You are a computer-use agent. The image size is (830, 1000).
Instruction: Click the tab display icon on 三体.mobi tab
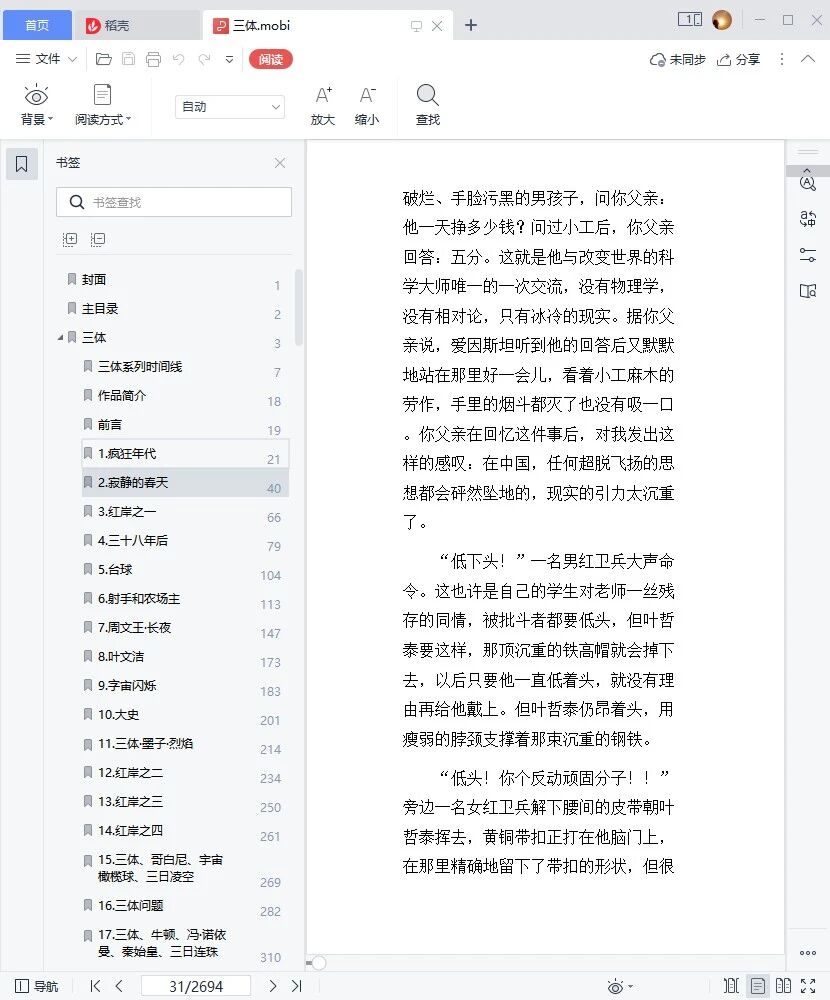(416, 26)
